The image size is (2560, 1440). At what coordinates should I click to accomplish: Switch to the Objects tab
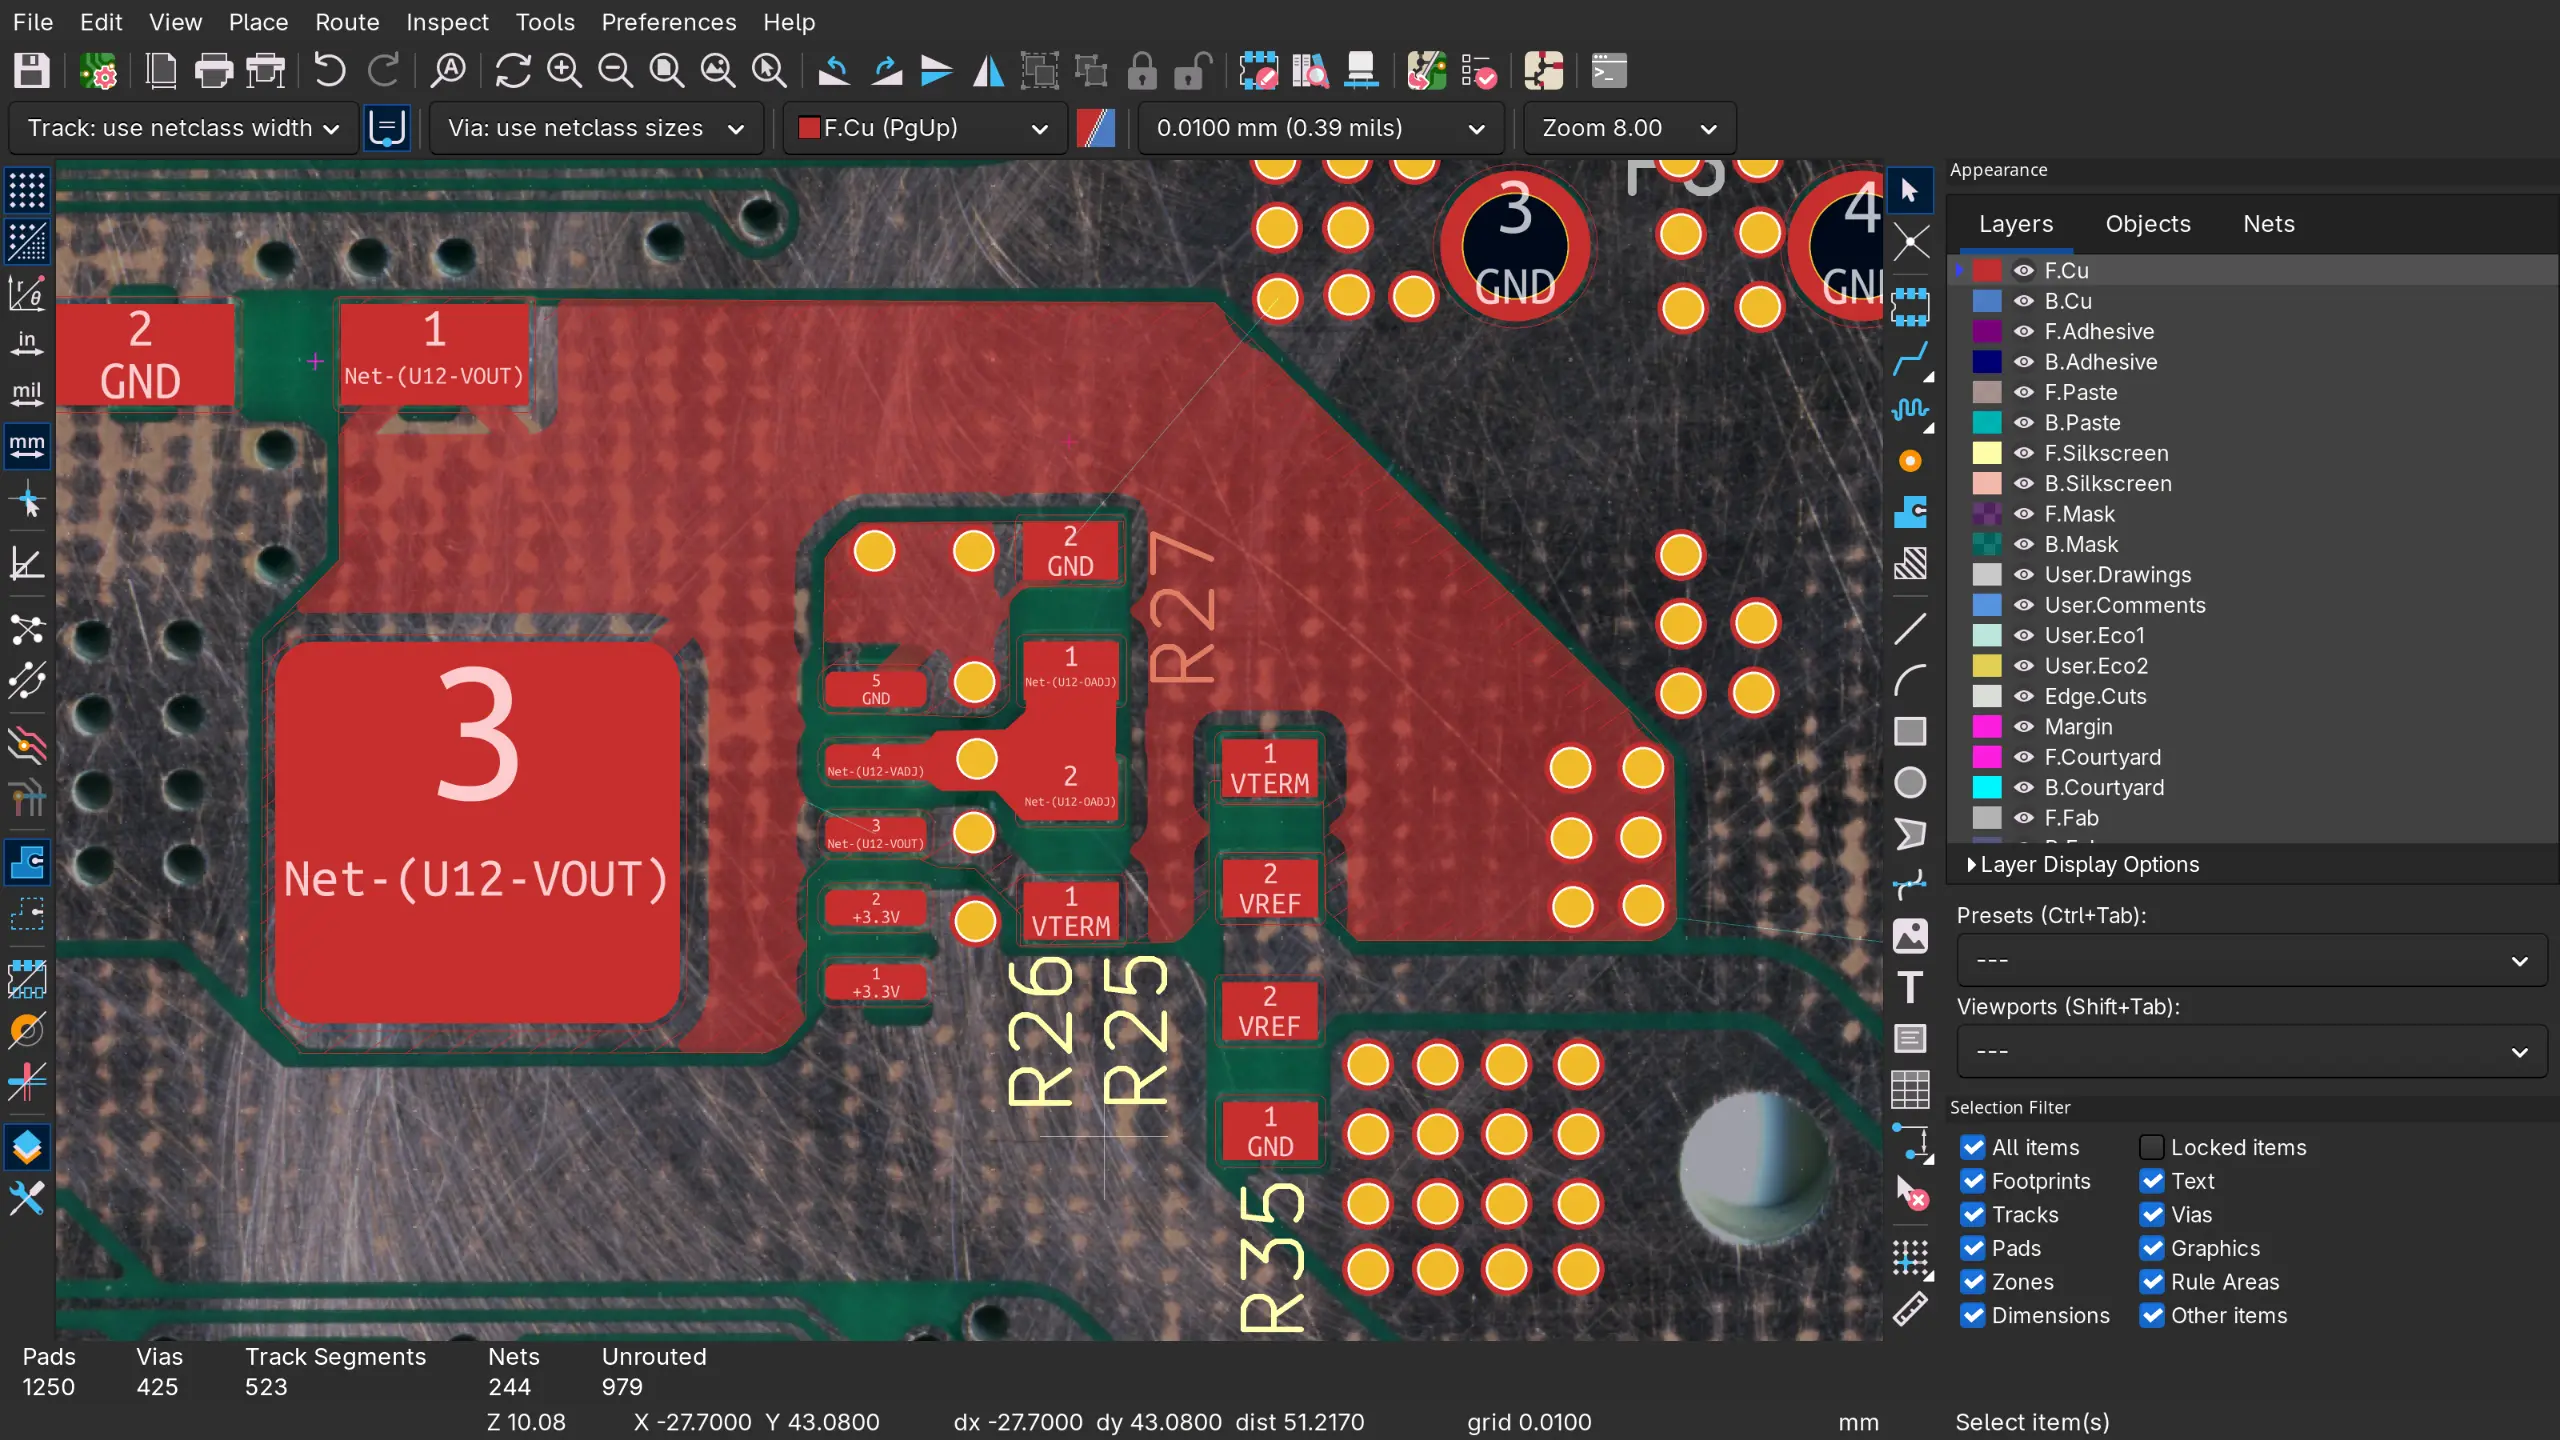click(x=2148, y=224)
